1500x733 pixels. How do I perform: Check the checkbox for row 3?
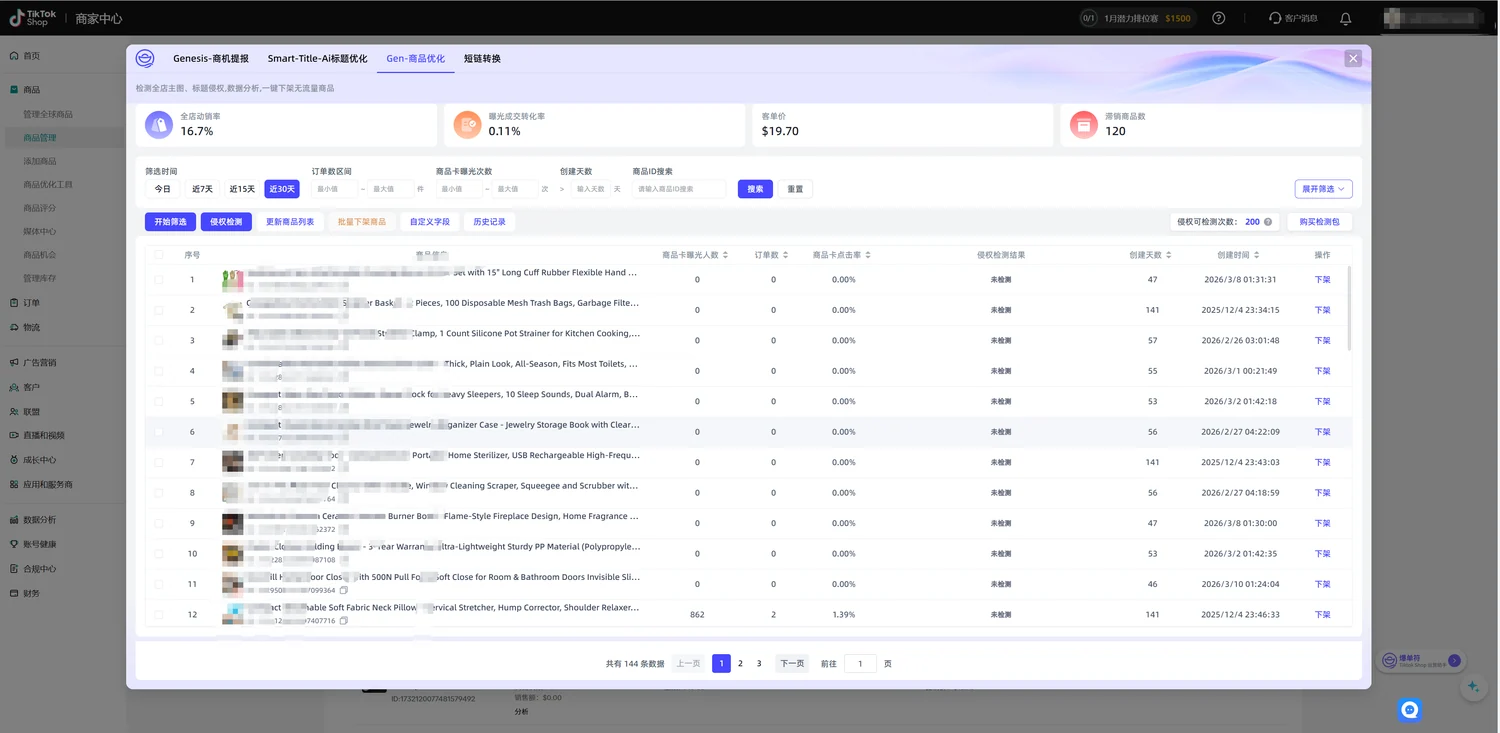point(159,341)
